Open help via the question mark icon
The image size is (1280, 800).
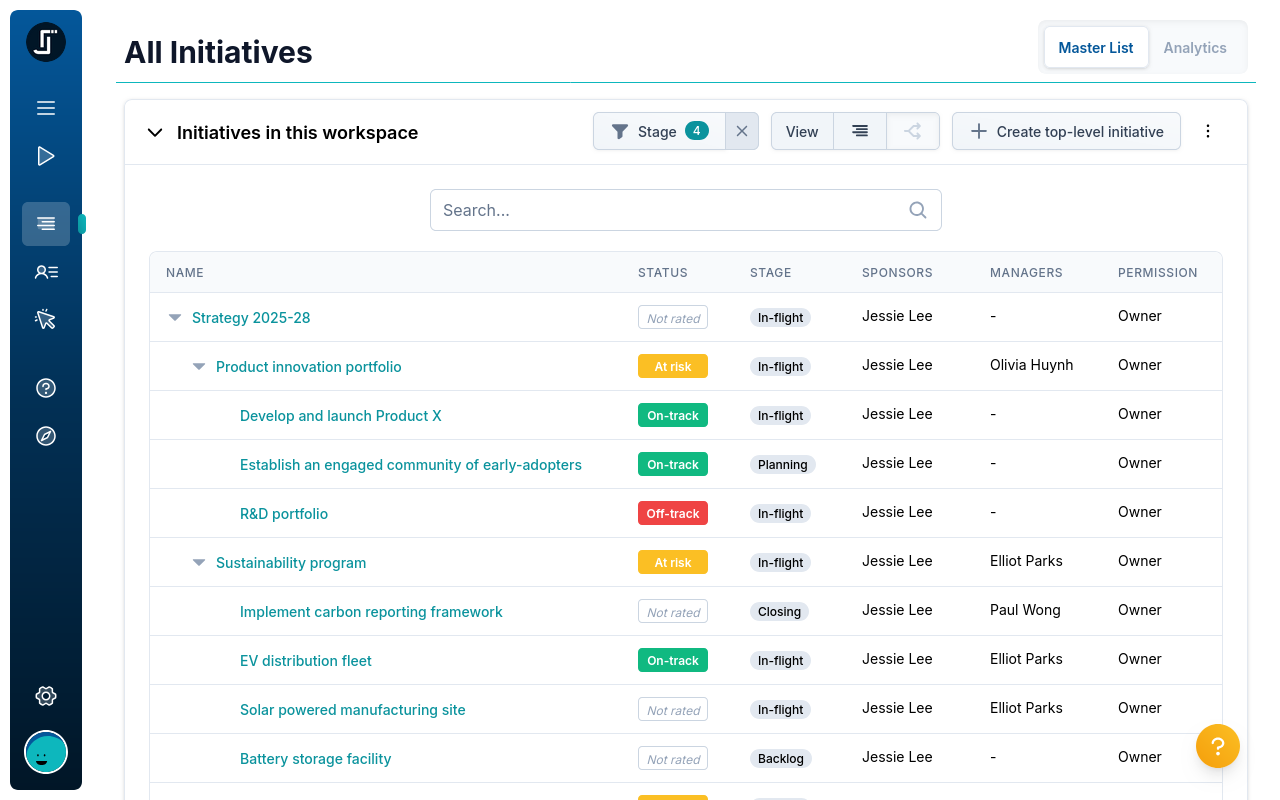point(45,388)
